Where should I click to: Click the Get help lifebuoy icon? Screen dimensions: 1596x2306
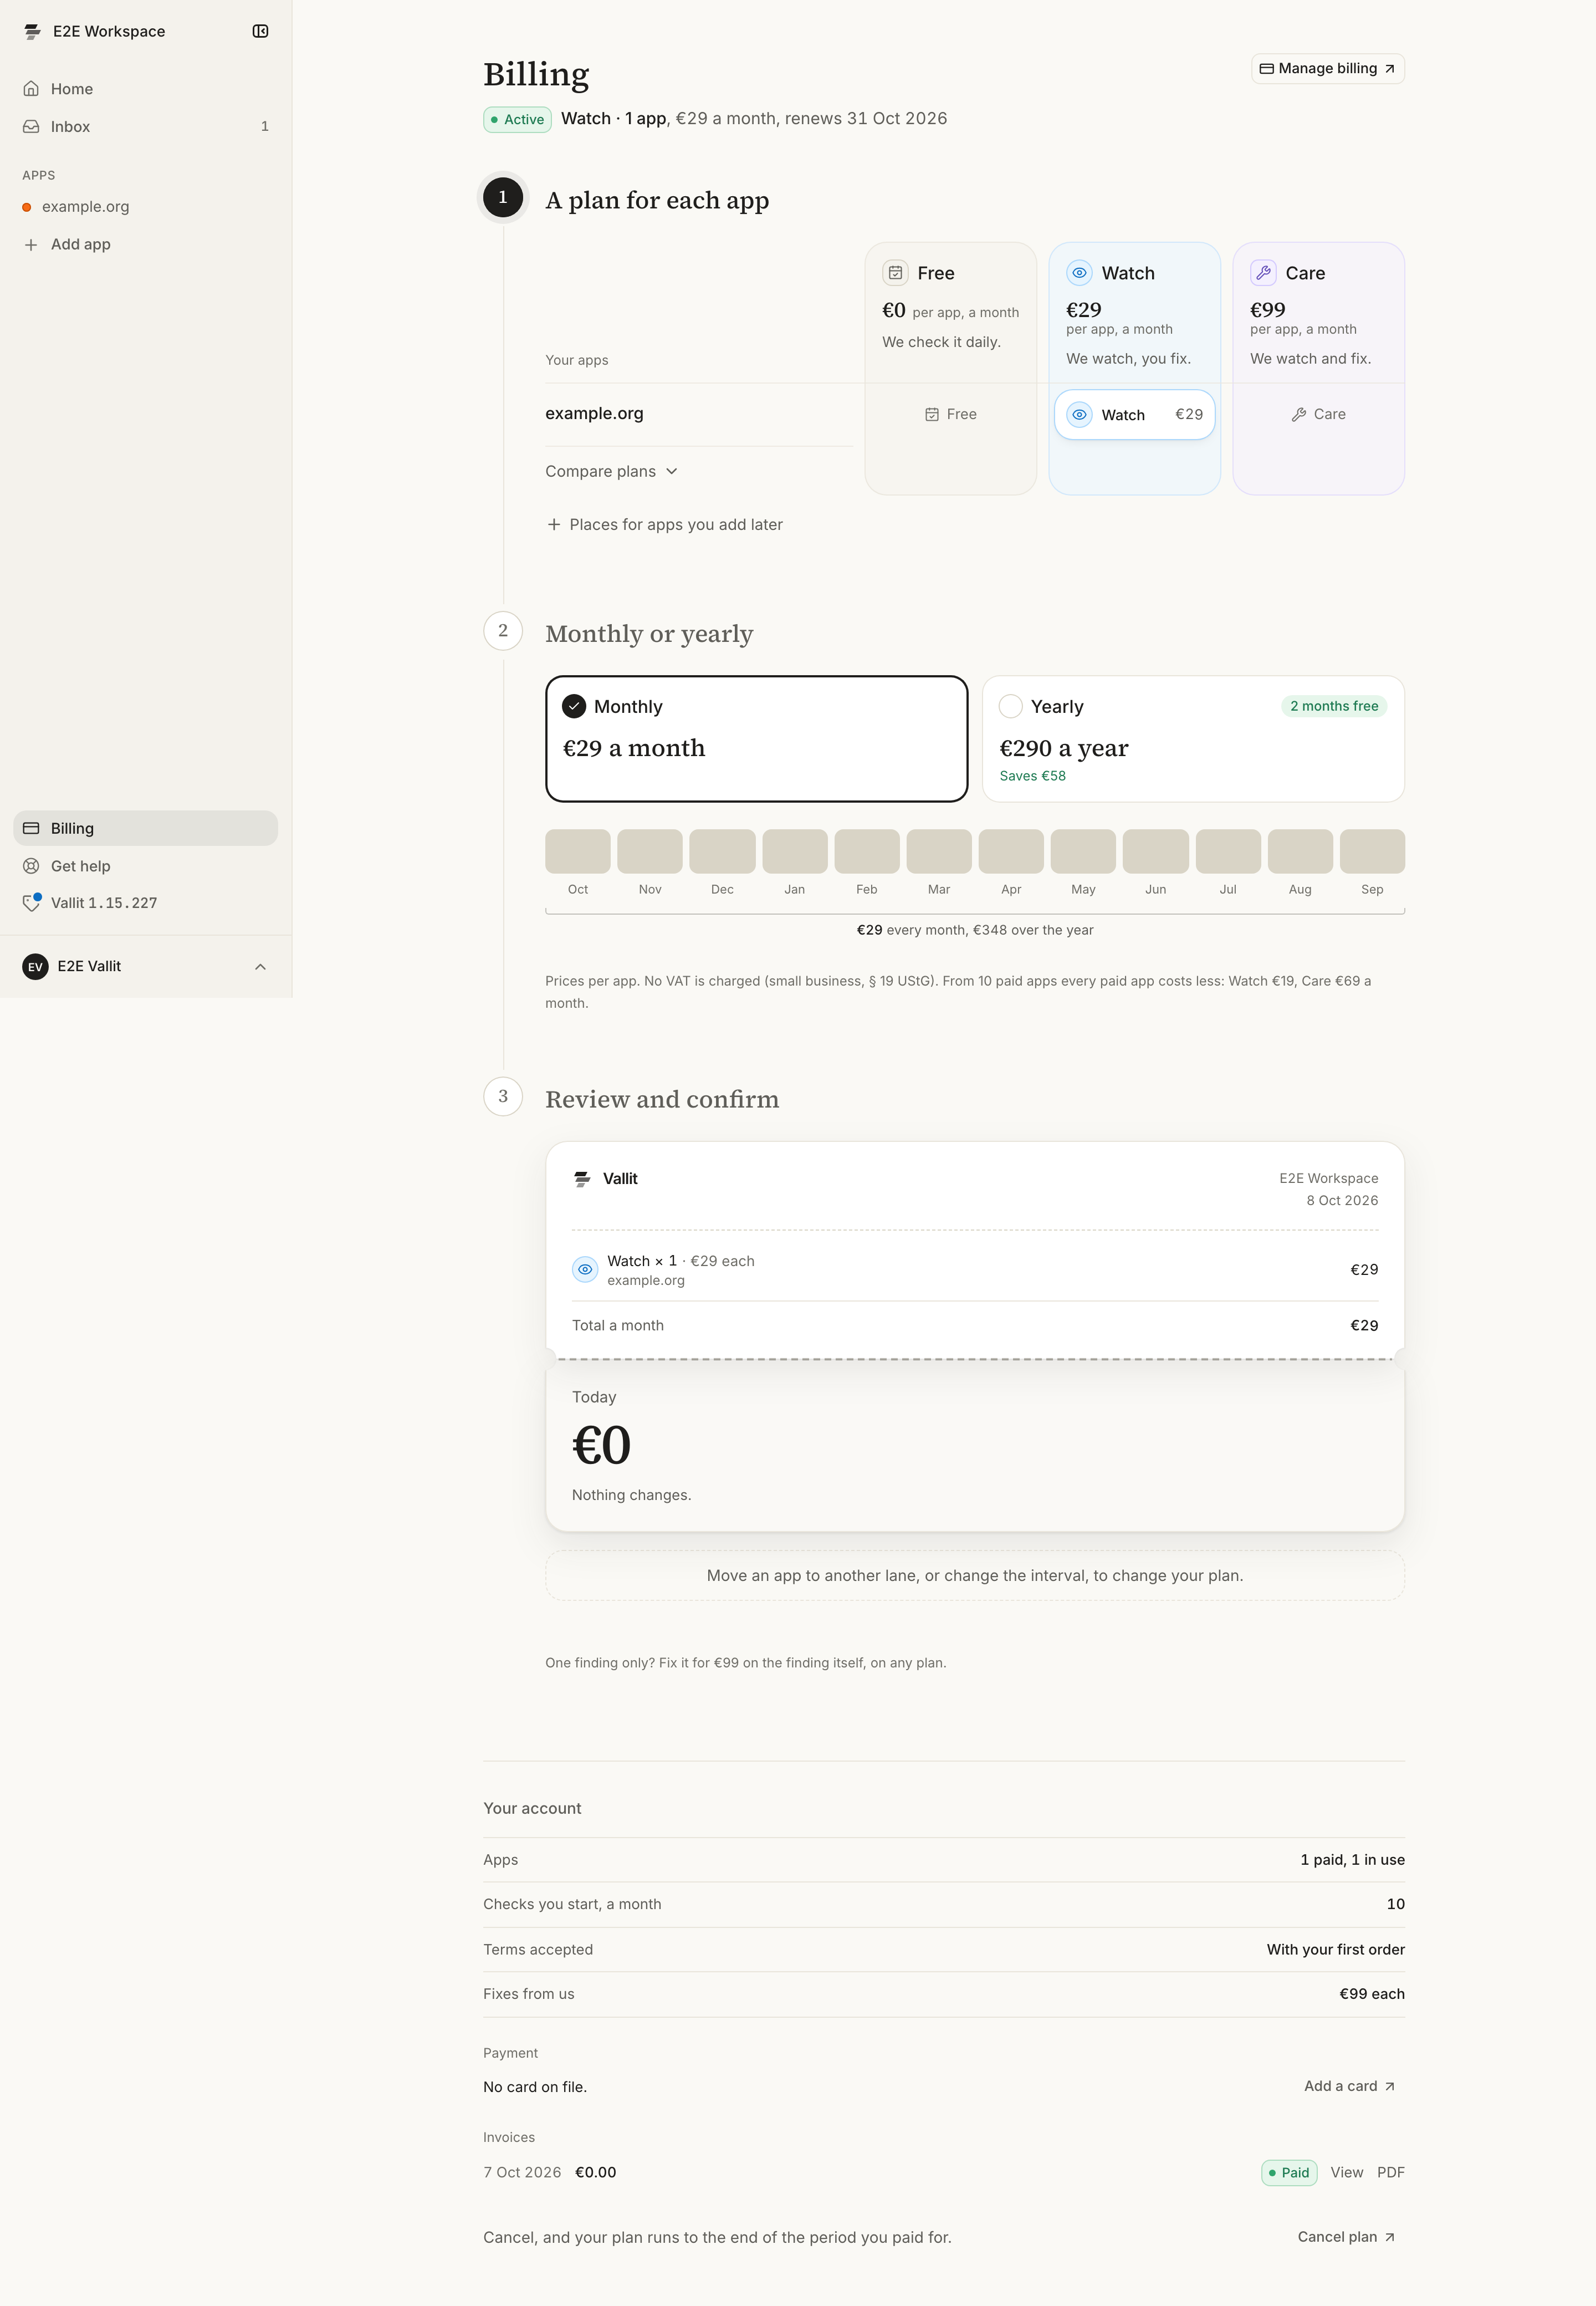[31, 866]
